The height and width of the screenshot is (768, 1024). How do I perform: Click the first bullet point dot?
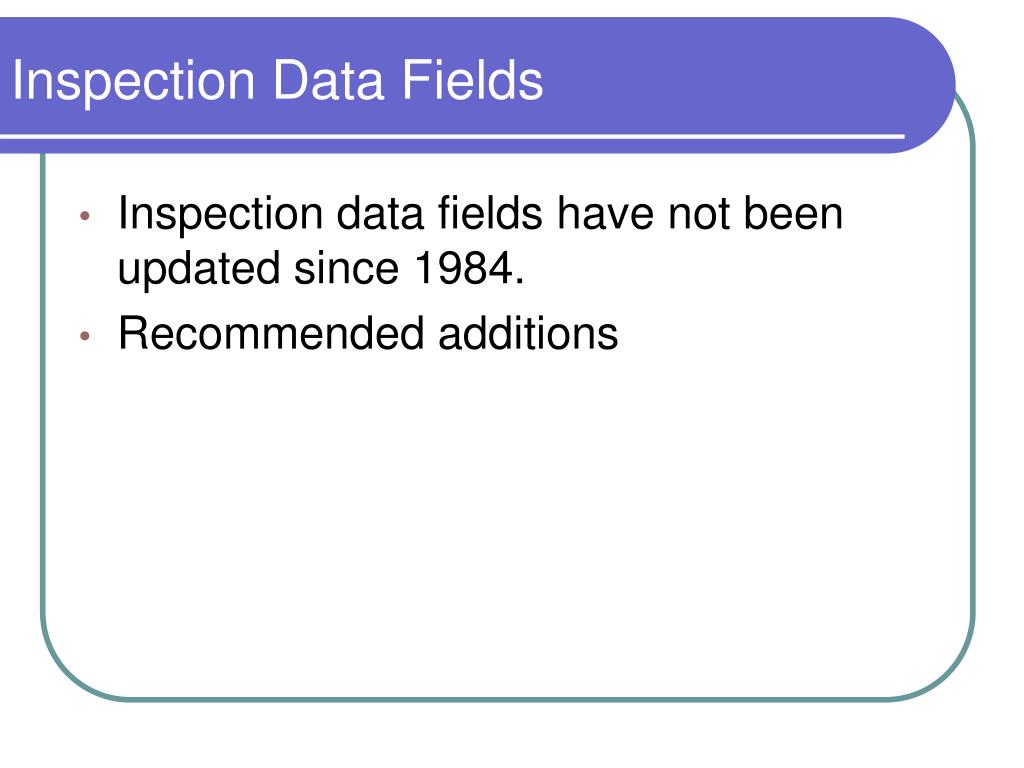(x=84, y=216)
